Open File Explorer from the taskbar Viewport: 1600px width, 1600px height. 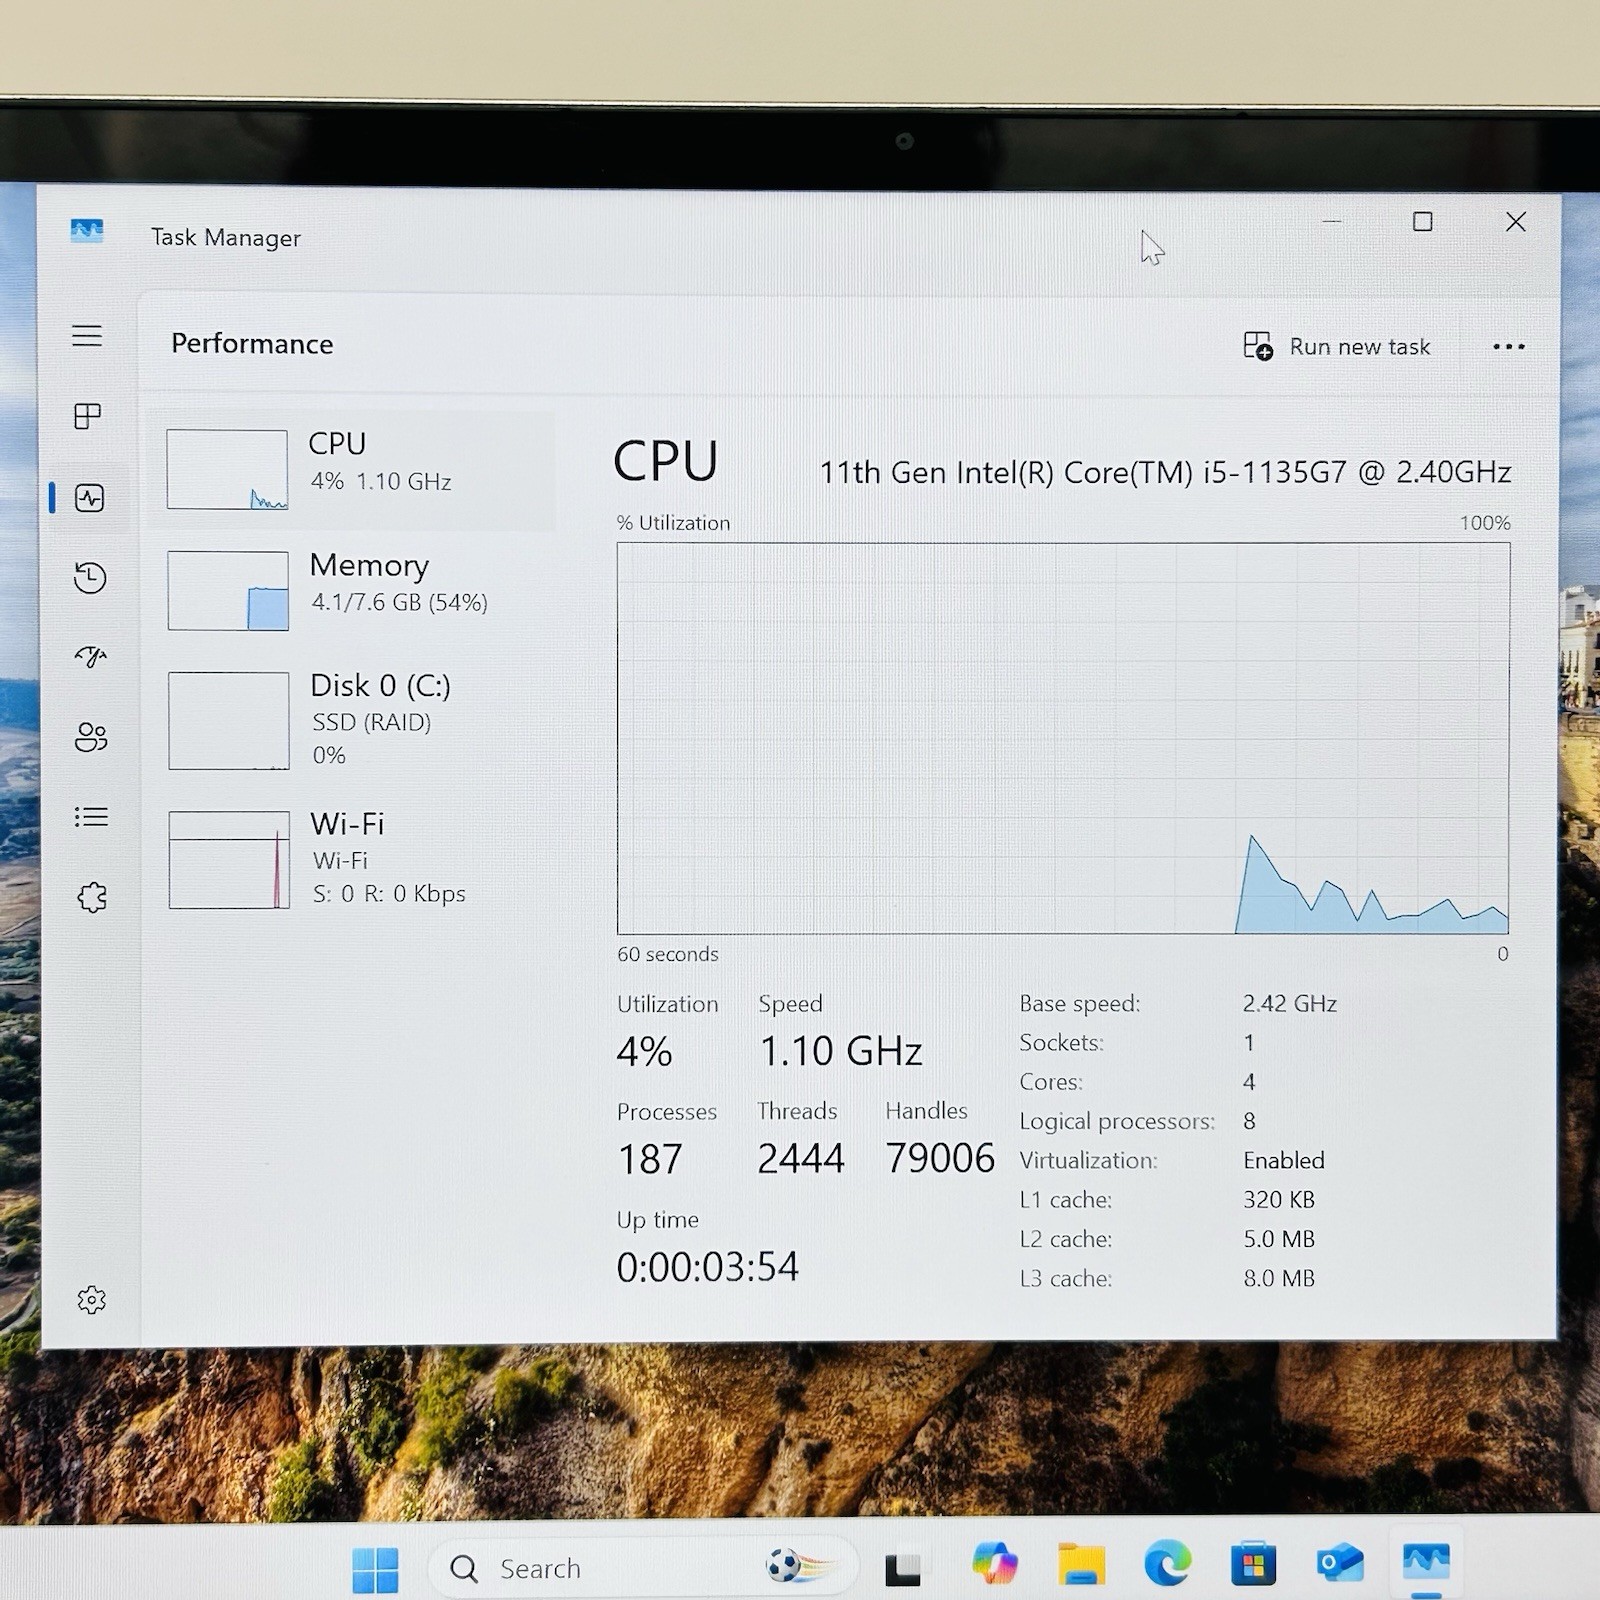pyautogui.click(x=1081, y=1565)
